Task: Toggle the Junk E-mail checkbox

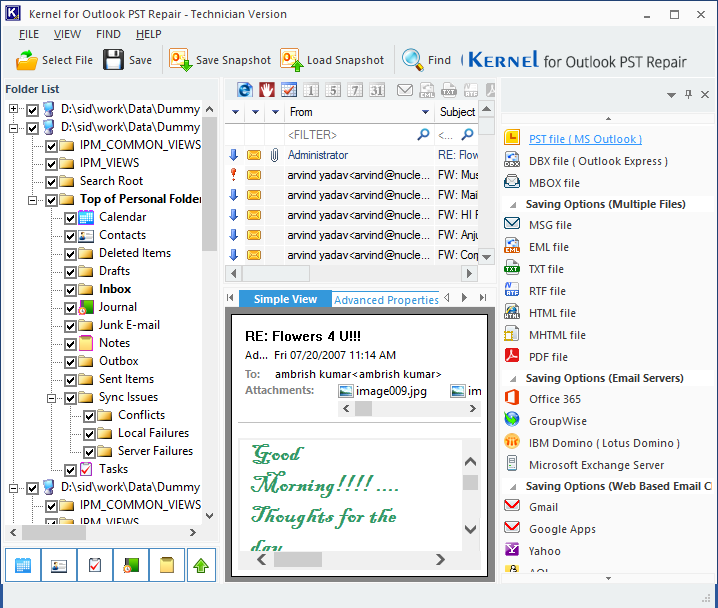Action: point(70,326)
